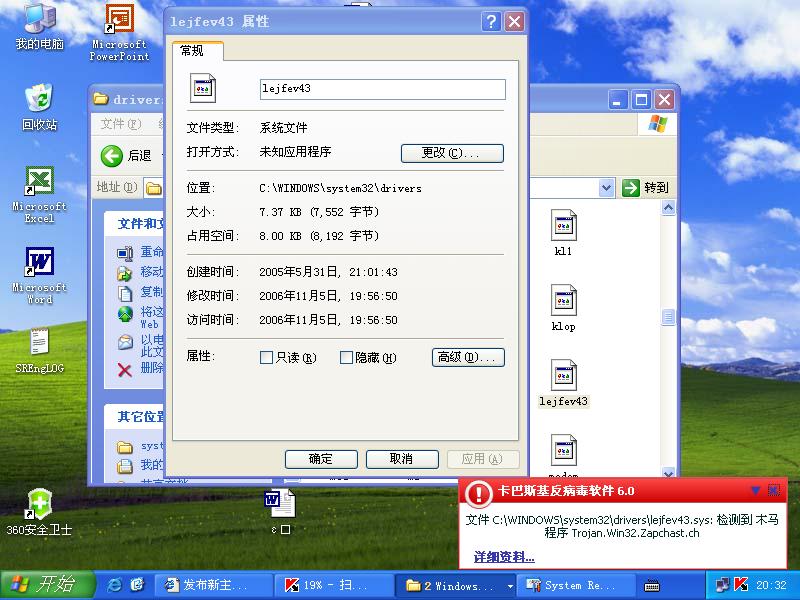This screenshot has height=600, width=800.
Task: Open 详细资料... link in Kaspersky alert
Action: point(504,557)
